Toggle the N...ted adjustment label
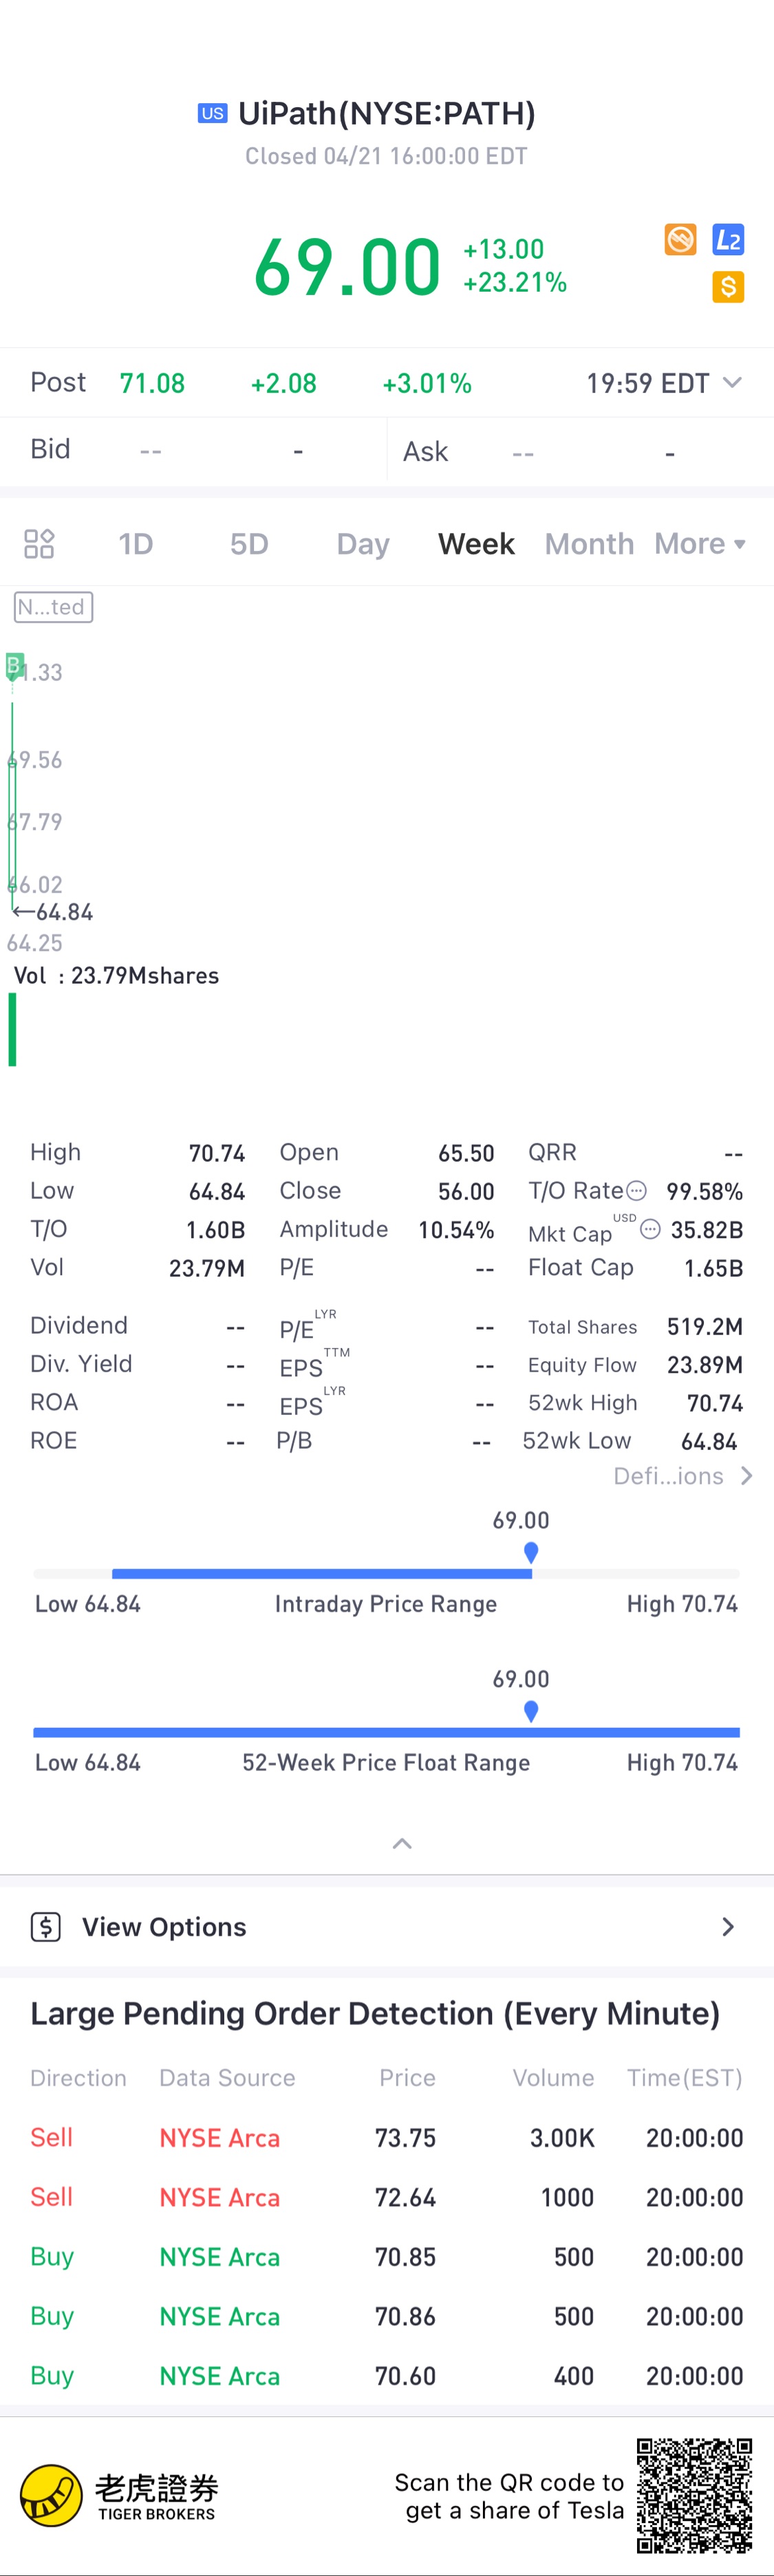This screenshot has height=2576, width=774. [x=54, y=607]
